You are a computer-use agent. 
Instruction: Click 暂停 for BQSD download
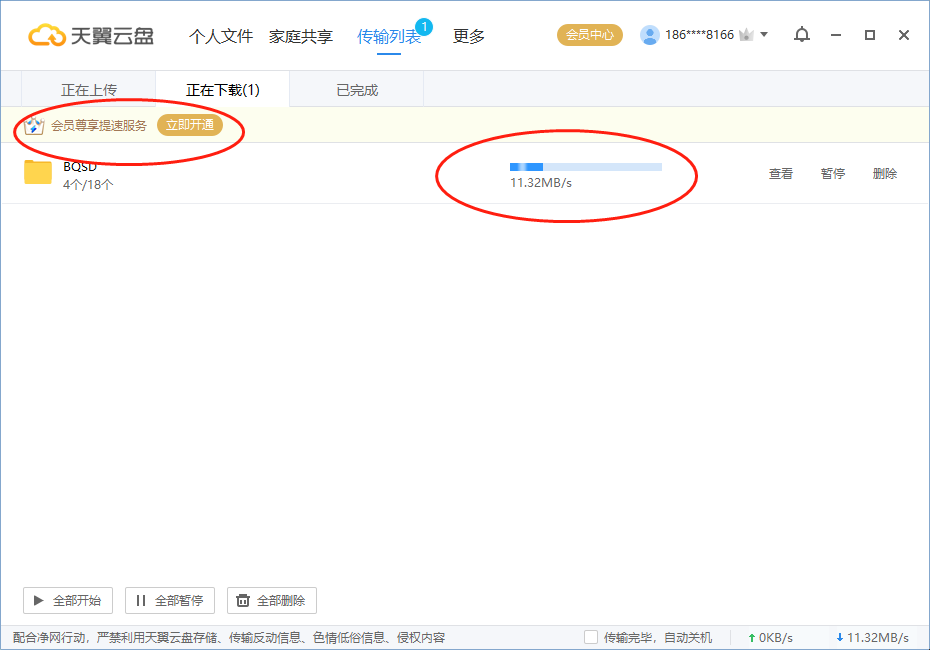pos(833,174)
